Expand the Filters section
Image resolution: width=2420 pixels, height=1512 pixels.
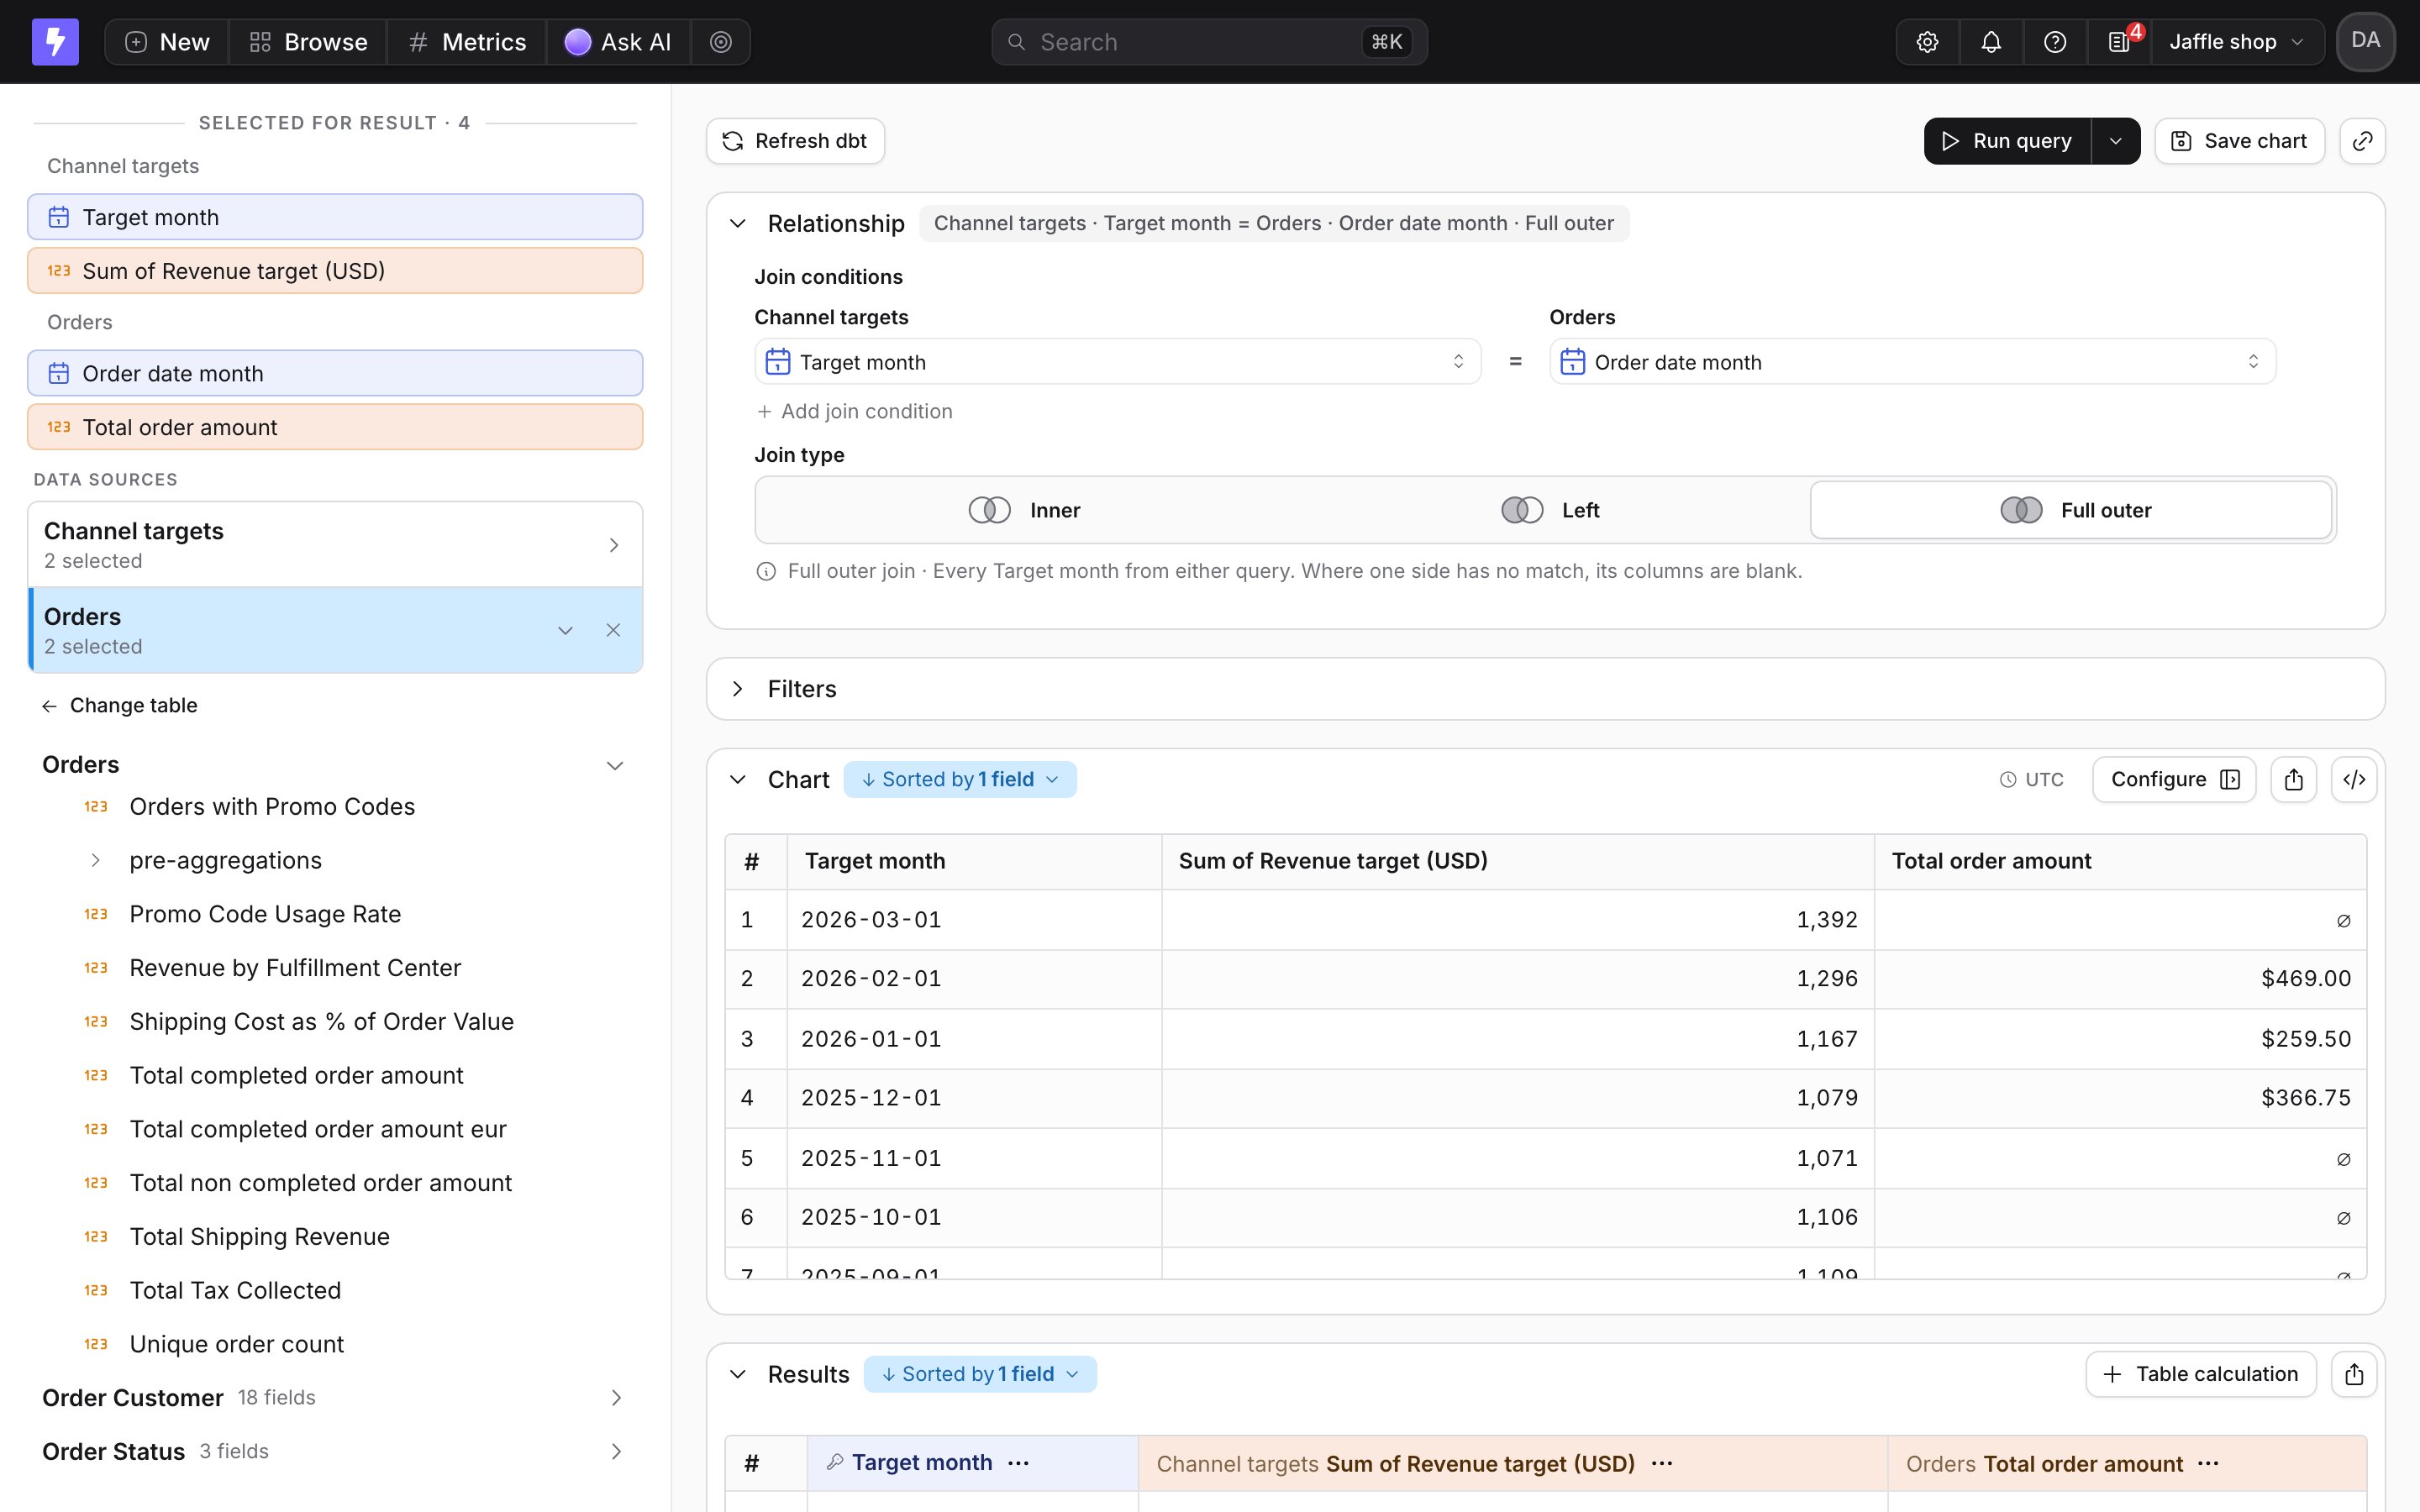(737, 689)
